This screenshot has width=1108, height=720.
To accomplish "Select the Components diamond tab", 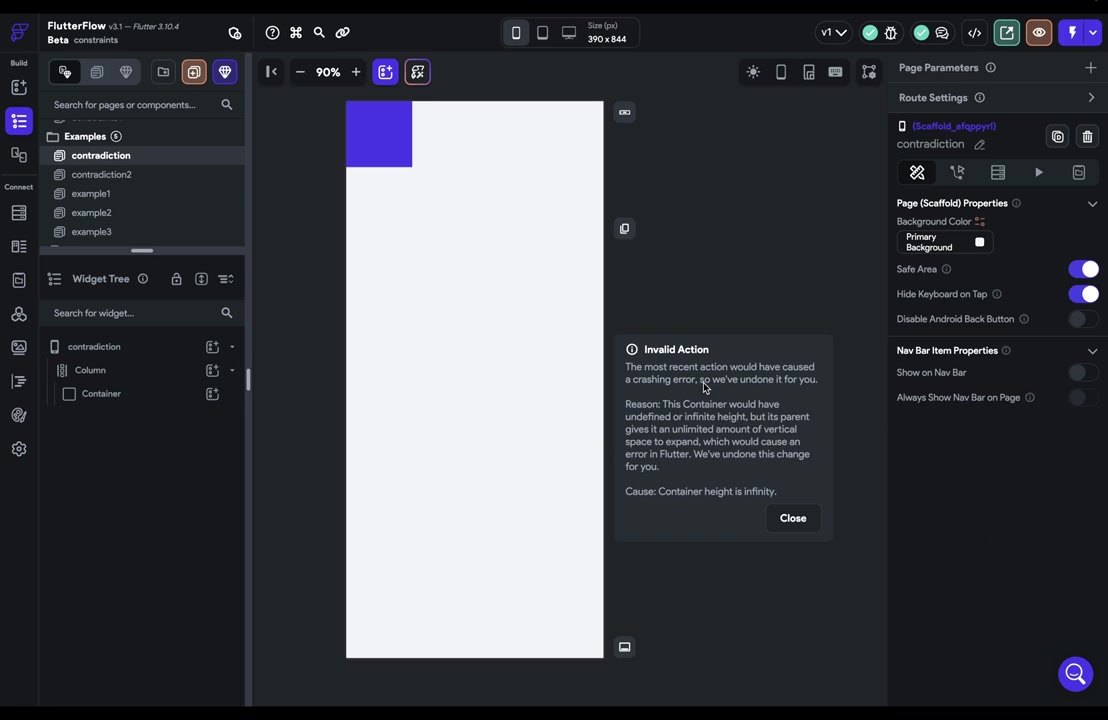I will coord(126,72).
